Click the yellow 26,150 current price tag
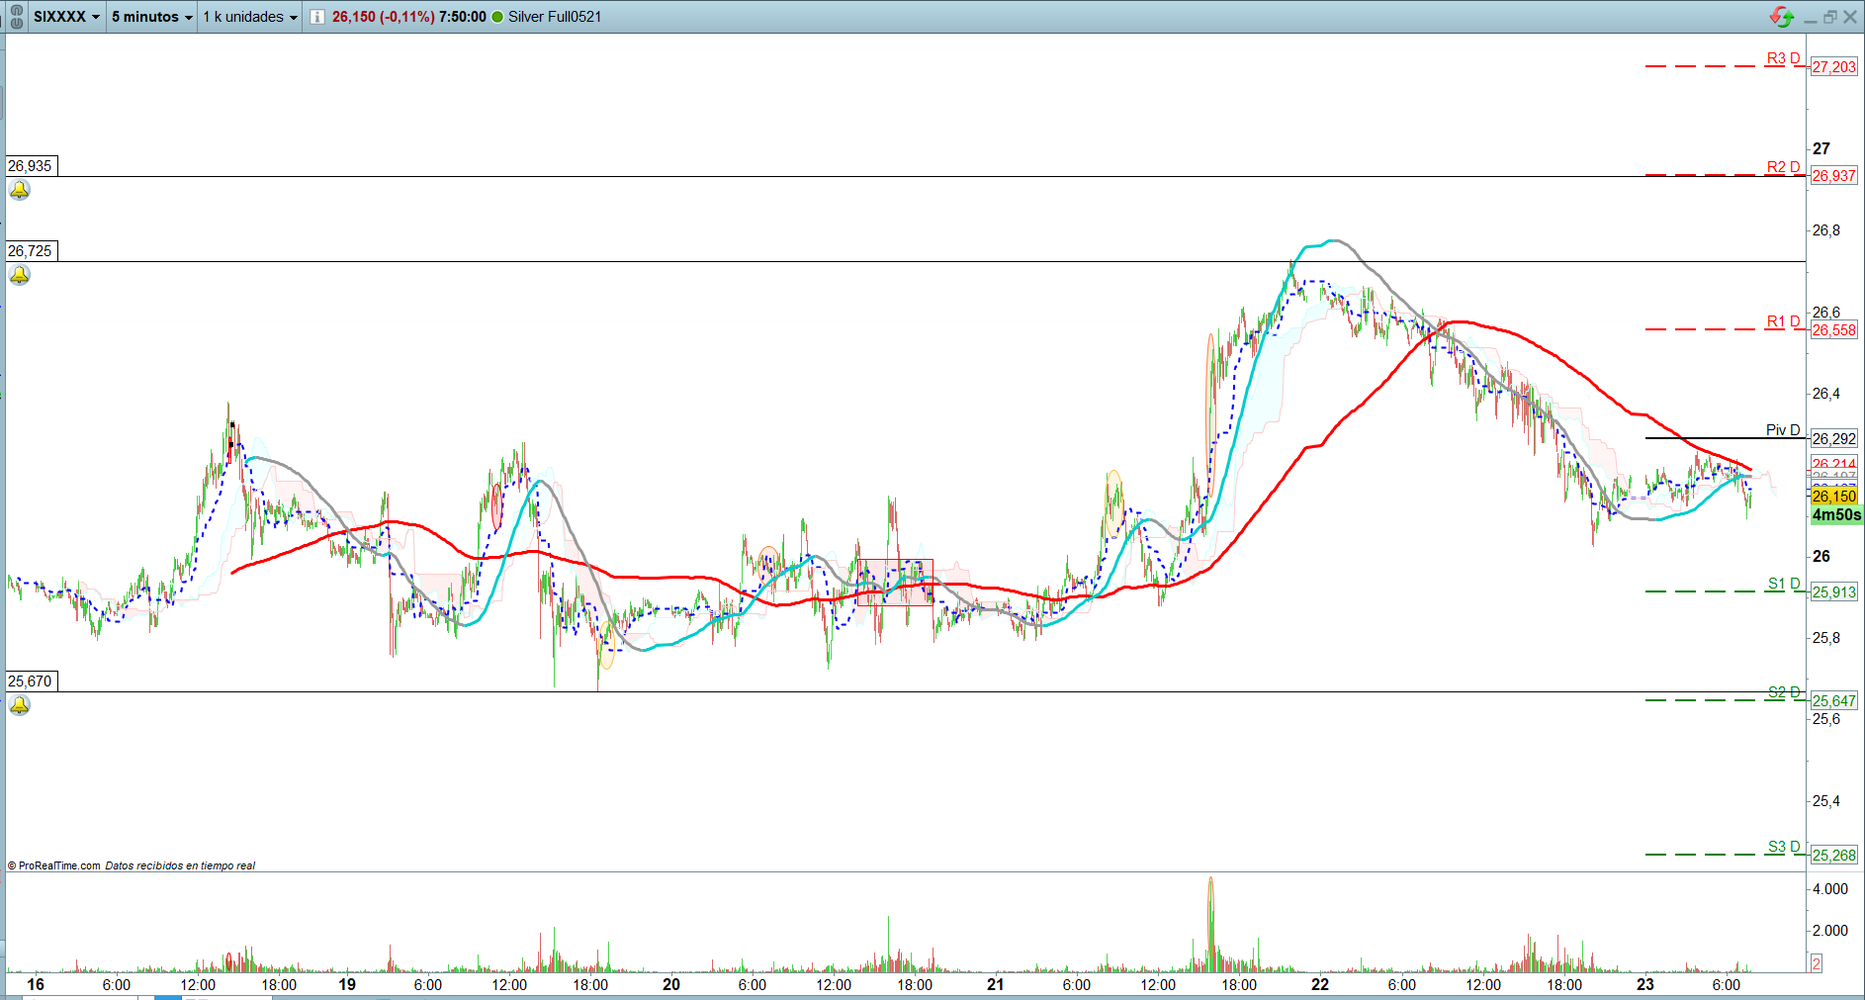This screenshot has height=1000, width=1865. click(1834, 496)
